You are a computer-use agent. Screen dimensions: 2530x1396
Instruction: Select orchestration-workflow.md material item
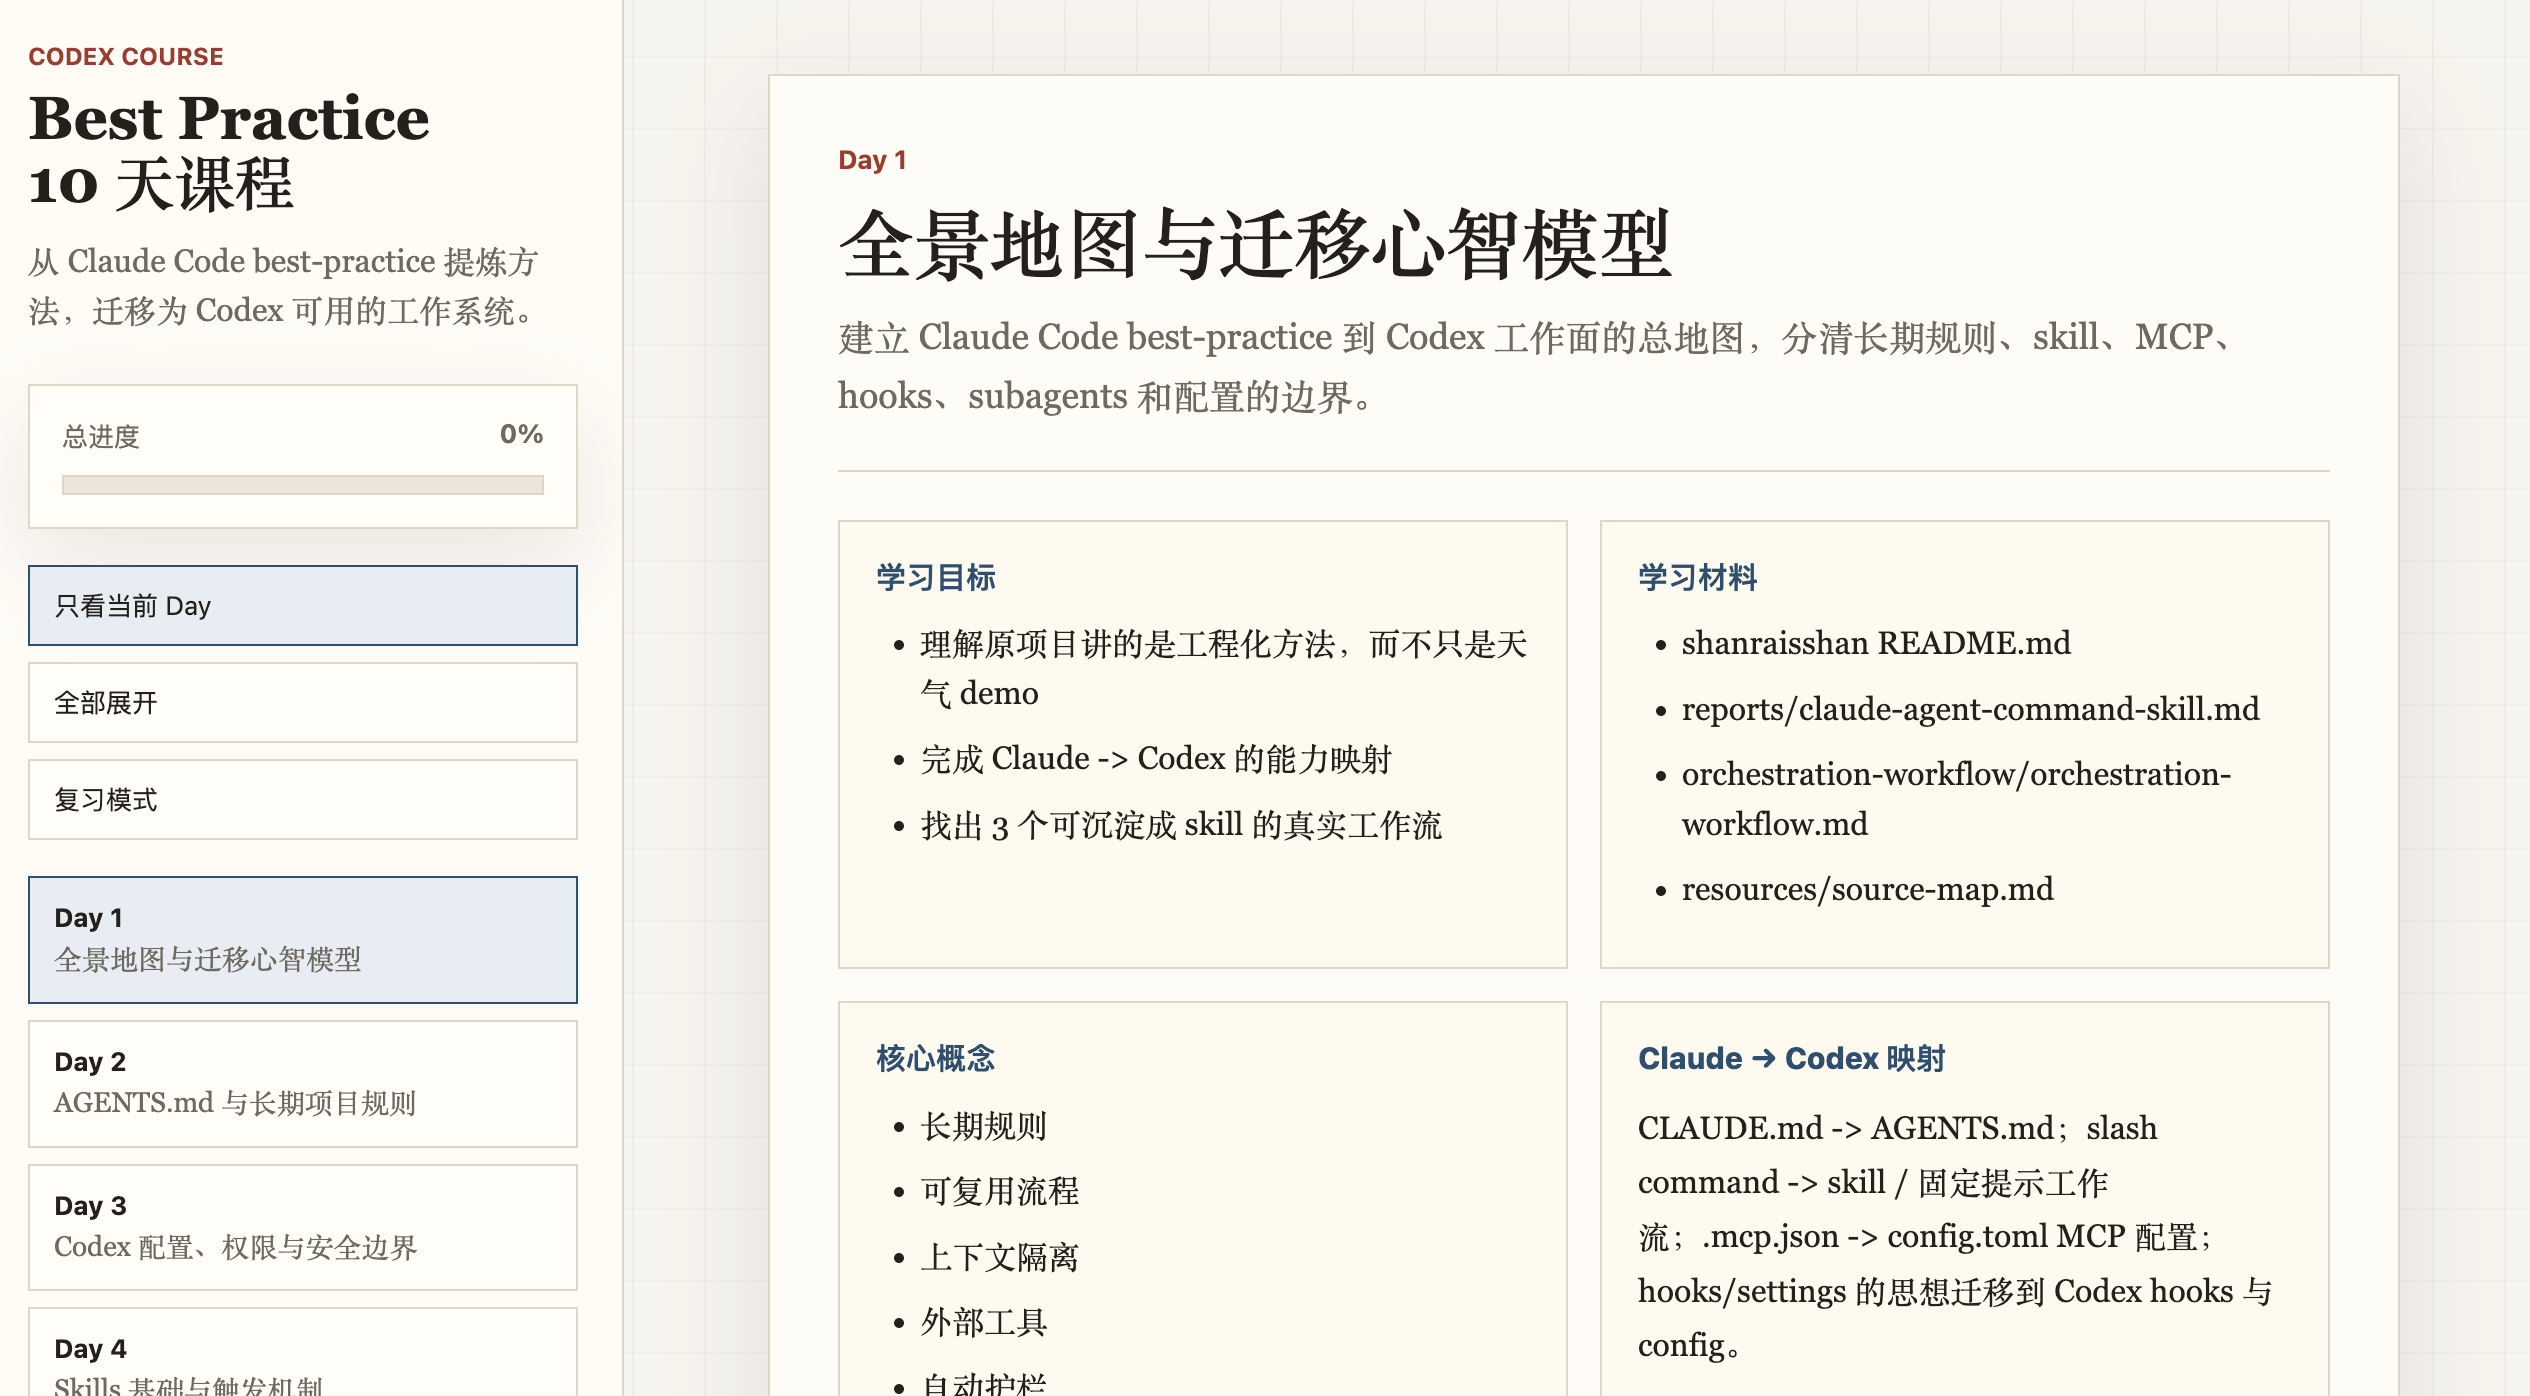click(x=1956, y=799)
